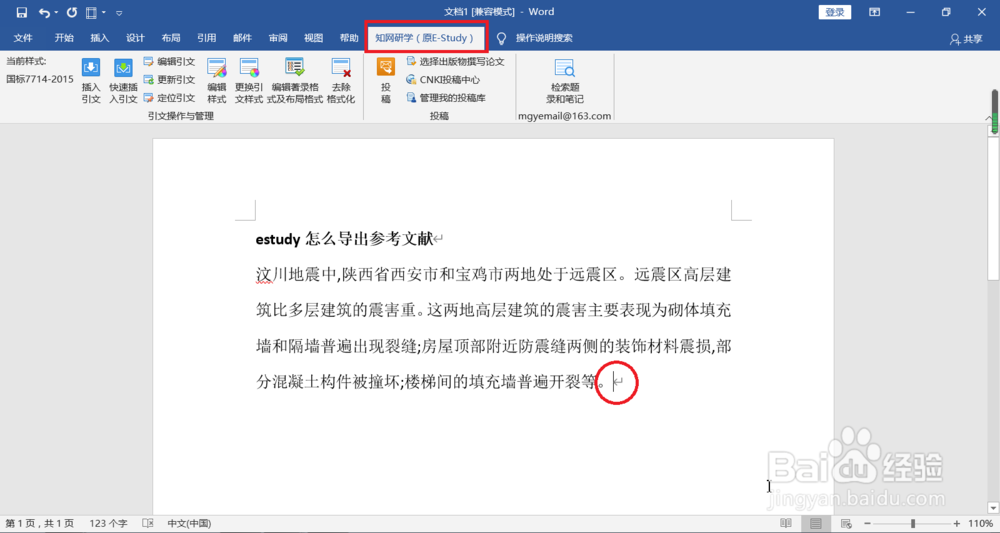Click 更新引文 in the ribbon
The image size is (1000, 533).
[x=169, y=80]
